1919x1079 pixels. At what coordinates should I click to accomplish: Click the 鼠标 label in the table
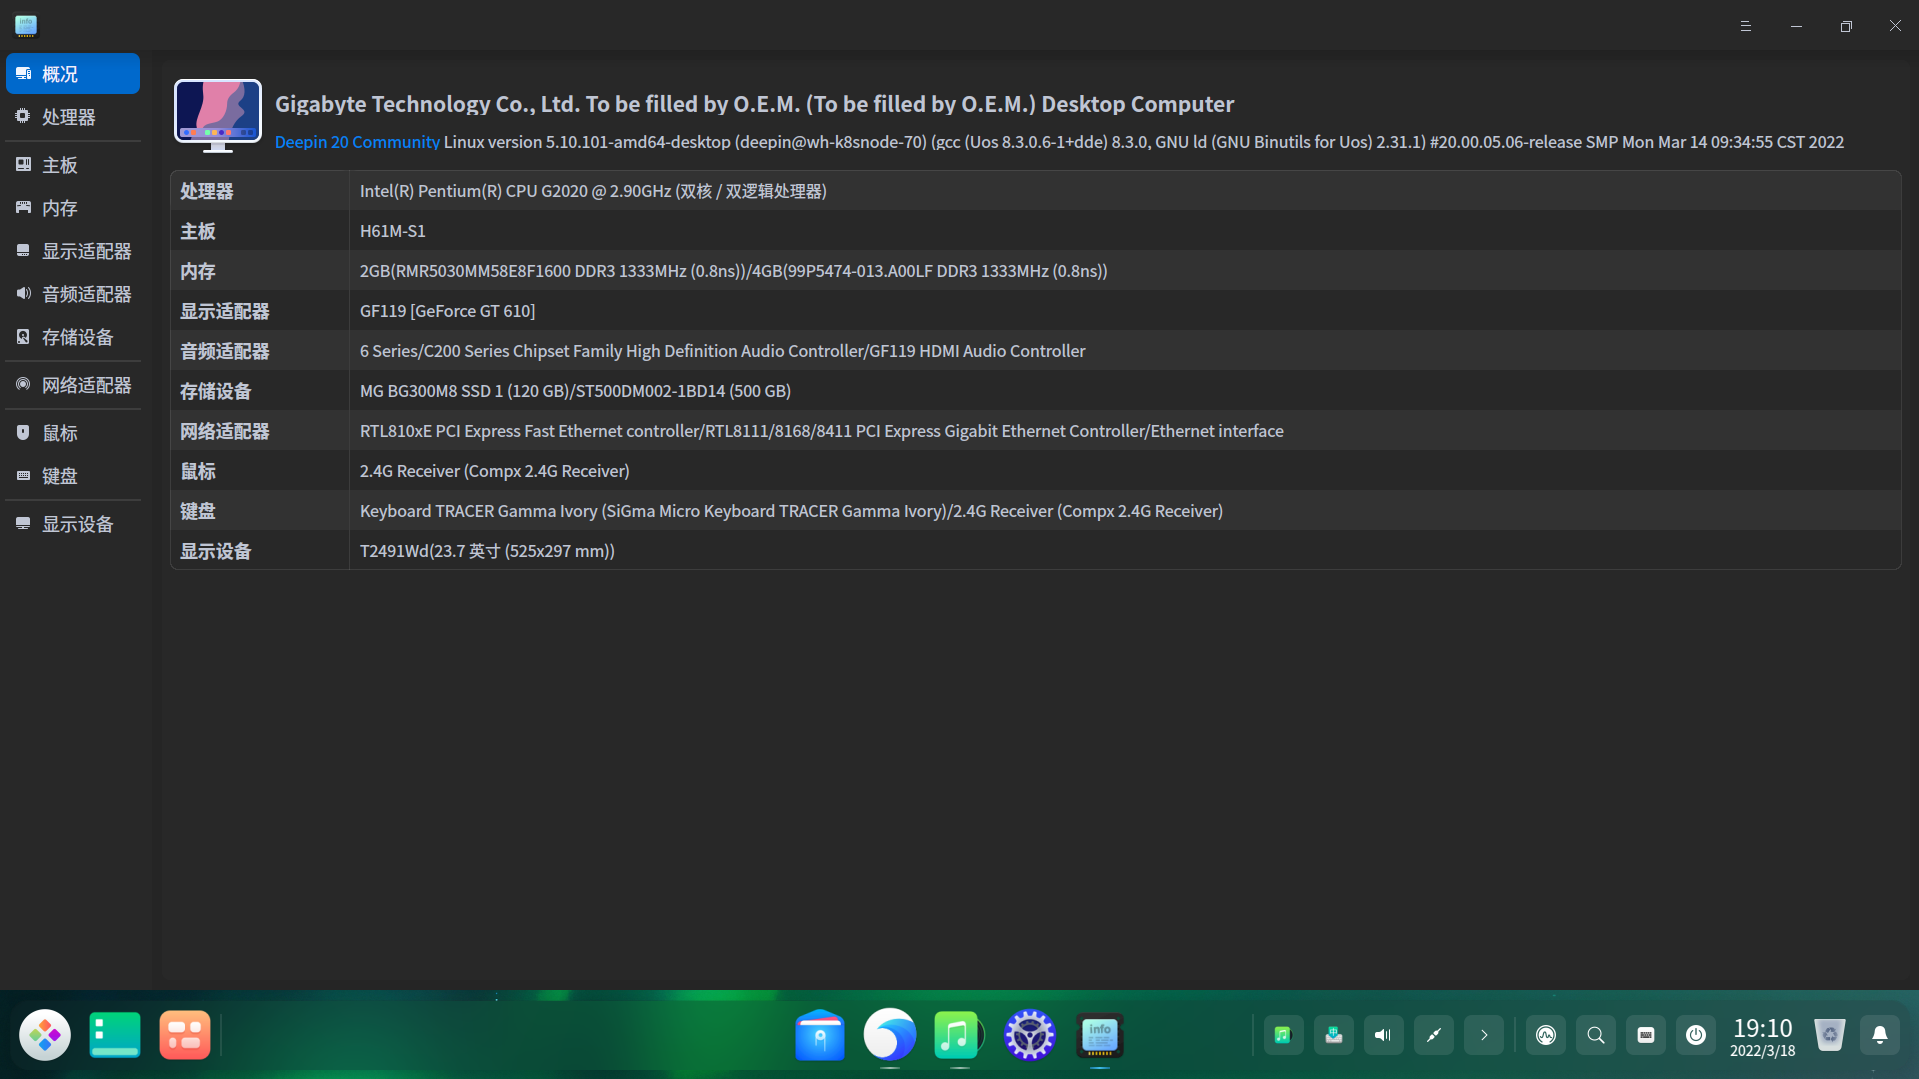coord(198,471)
